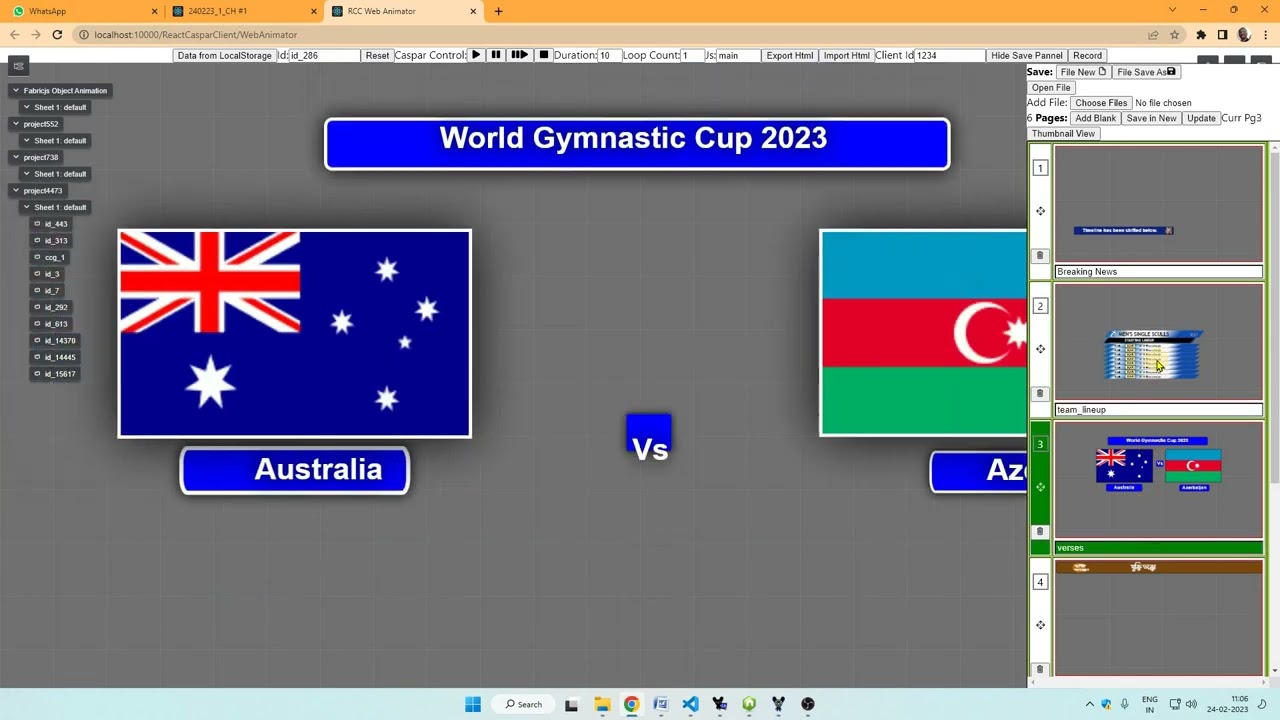Edit the Breaking News page name field
The width and height of the screenshot is (1280, 720).
click(1159, 272)
